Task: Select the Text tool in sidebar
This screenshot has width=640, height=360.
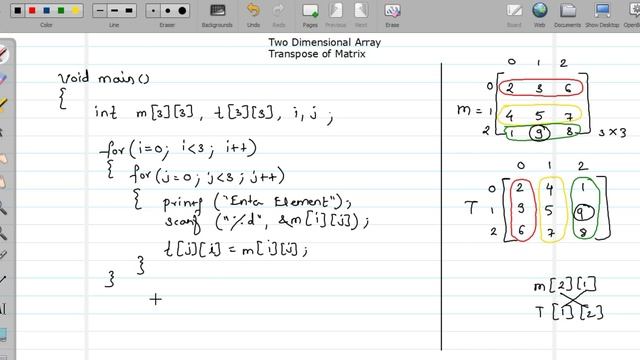Action: click(x=3, y=309)
